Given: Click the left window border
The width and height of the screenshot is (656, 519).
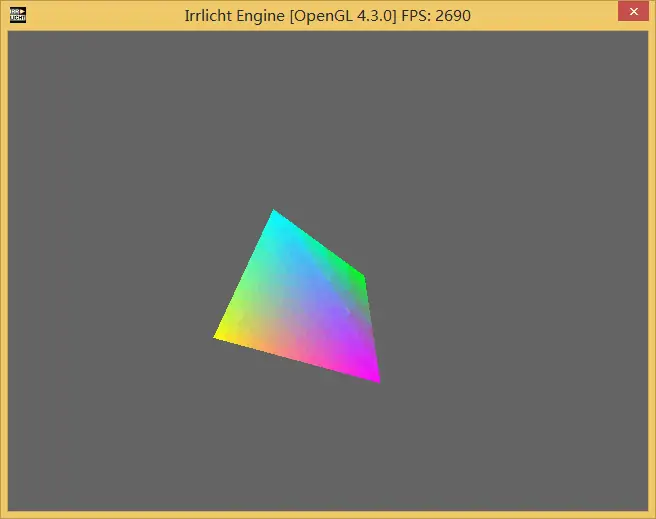Looking at the screenshot, I should coord(3,270).
